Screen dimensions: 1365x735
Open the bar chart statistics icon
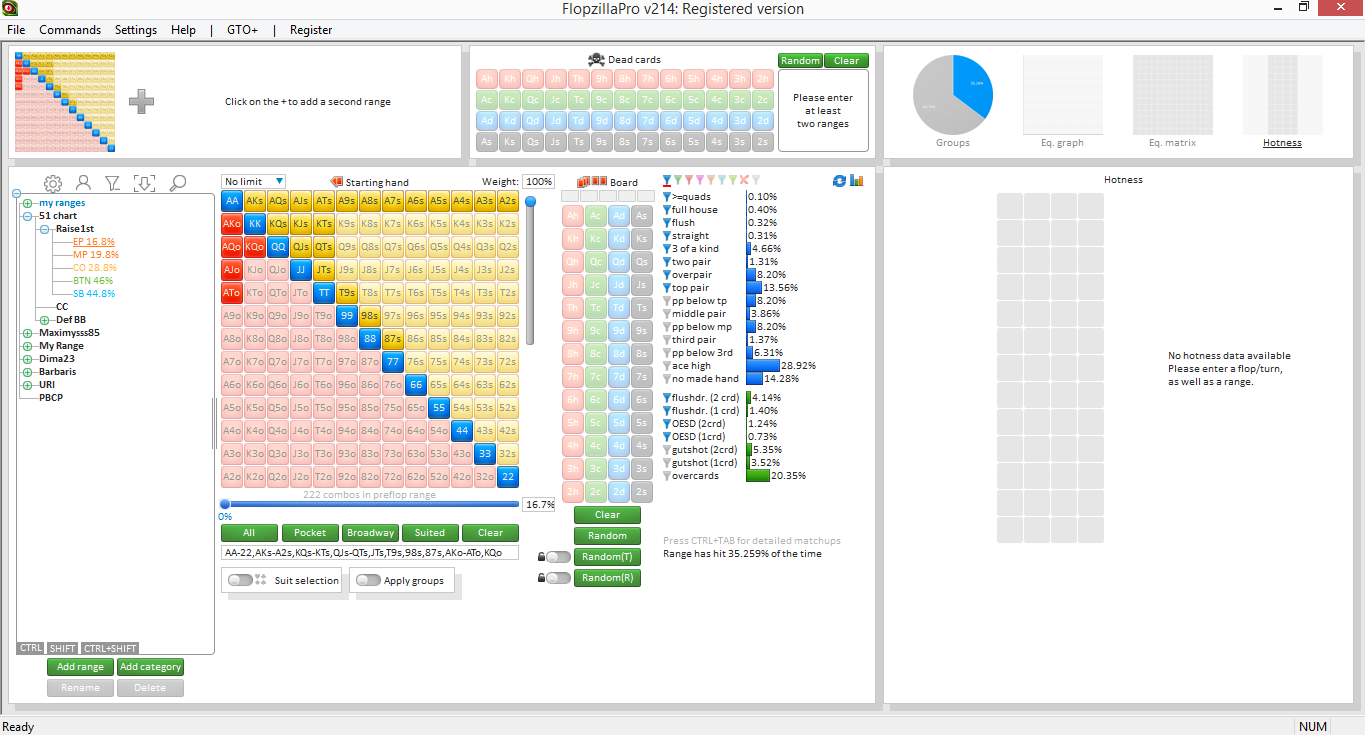click(856, 181)
